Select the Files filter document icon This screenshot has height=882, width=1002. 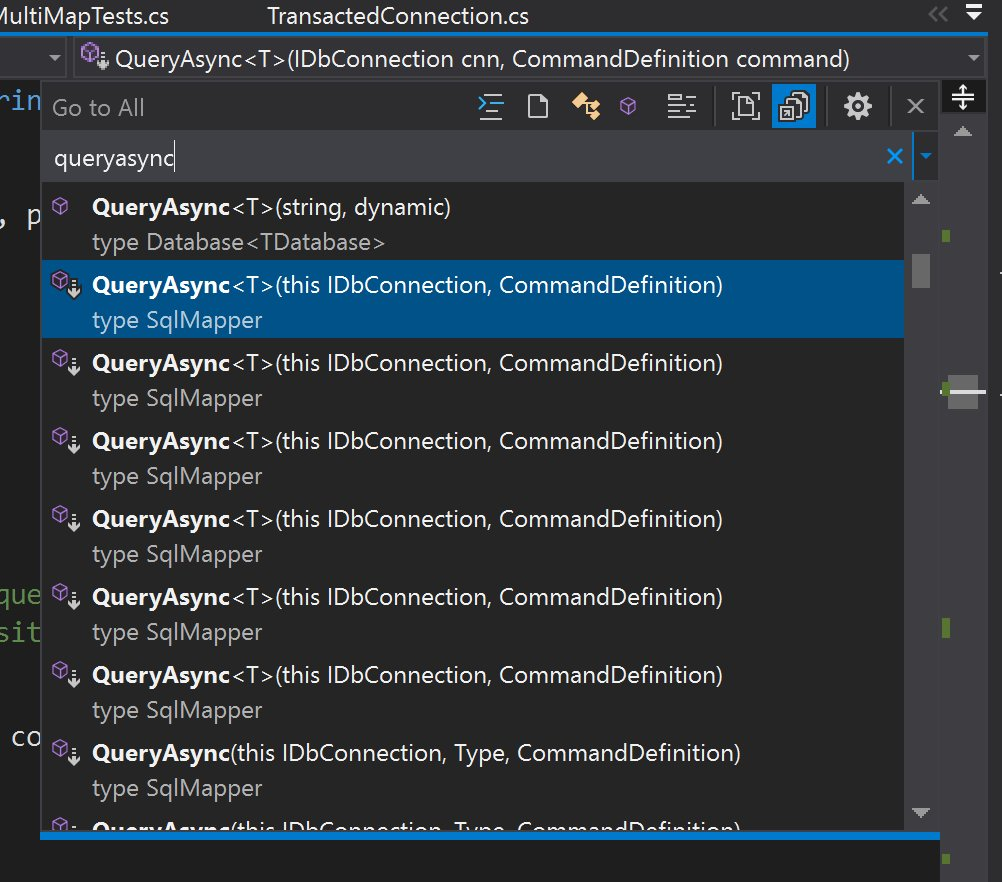pos(537,106)
